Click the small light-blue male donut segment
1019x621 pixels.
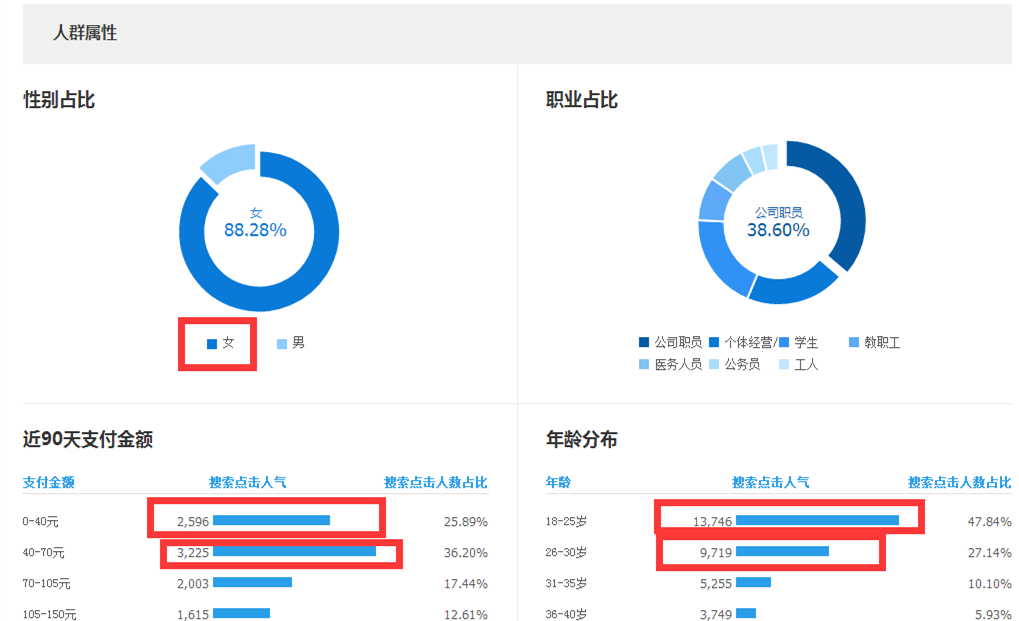[x=227, y=162]
